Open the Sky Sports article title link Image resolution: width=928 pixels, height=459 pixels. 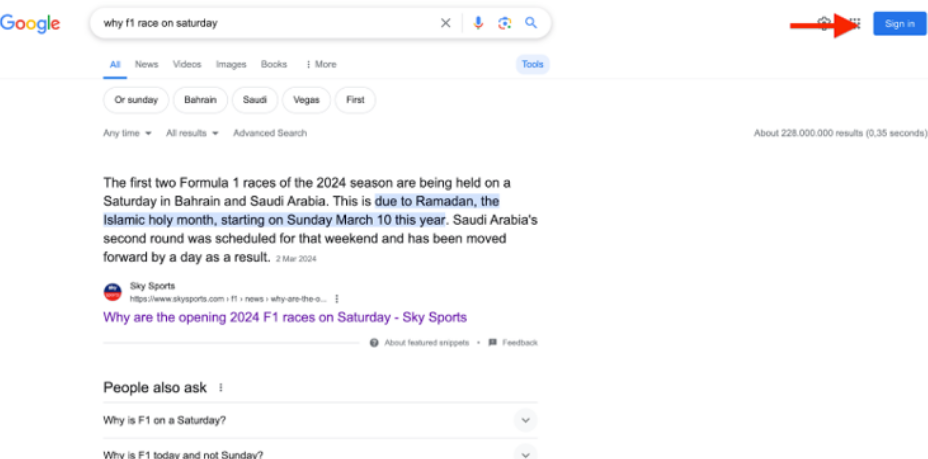click(285, 317)
